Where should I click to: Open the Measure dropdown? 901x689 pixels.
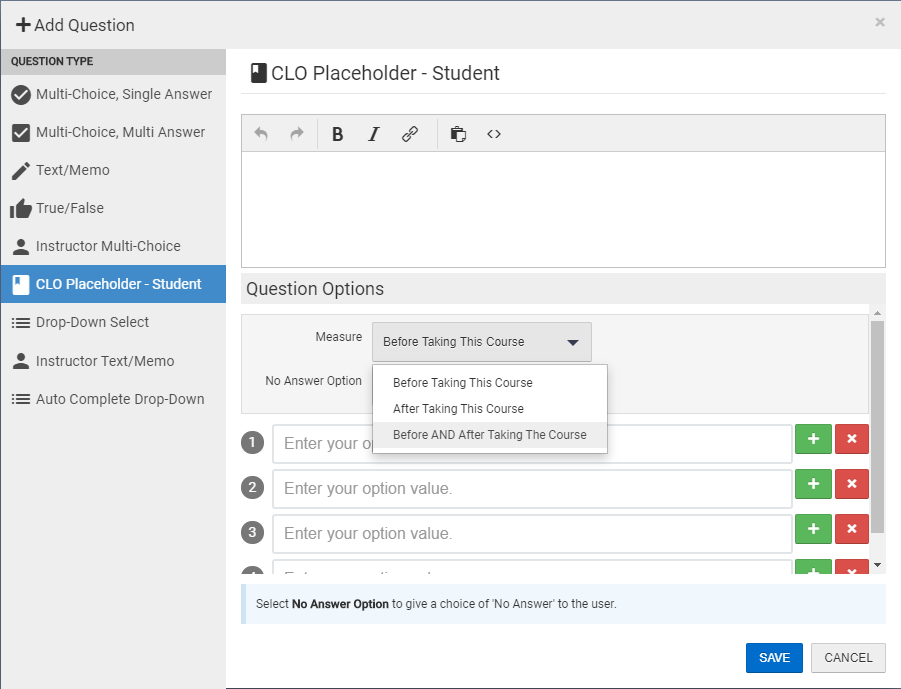482,342
